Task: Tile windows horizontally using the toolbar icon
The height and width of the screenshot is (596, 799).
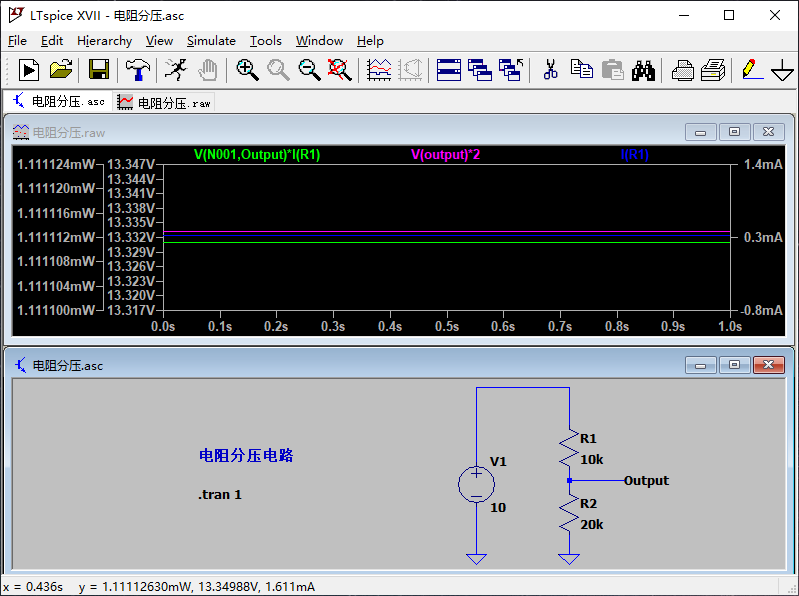Action: [x=449, y=69]
